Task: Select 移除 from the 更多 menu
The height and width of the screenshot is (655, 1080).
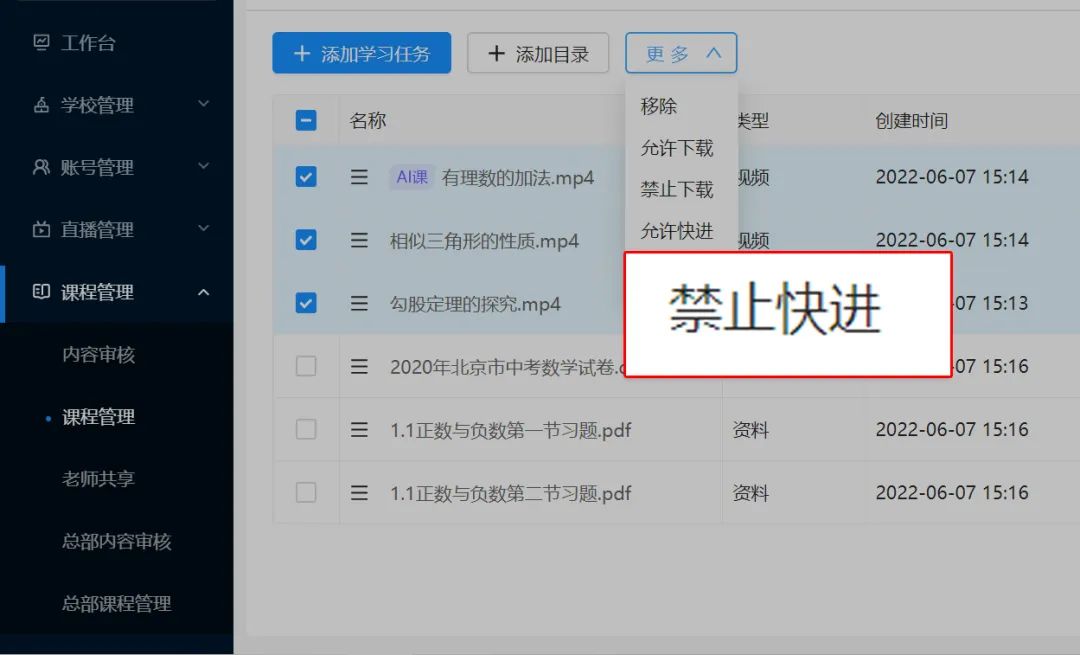Action: pyautogui.click(x=657, y=106)
